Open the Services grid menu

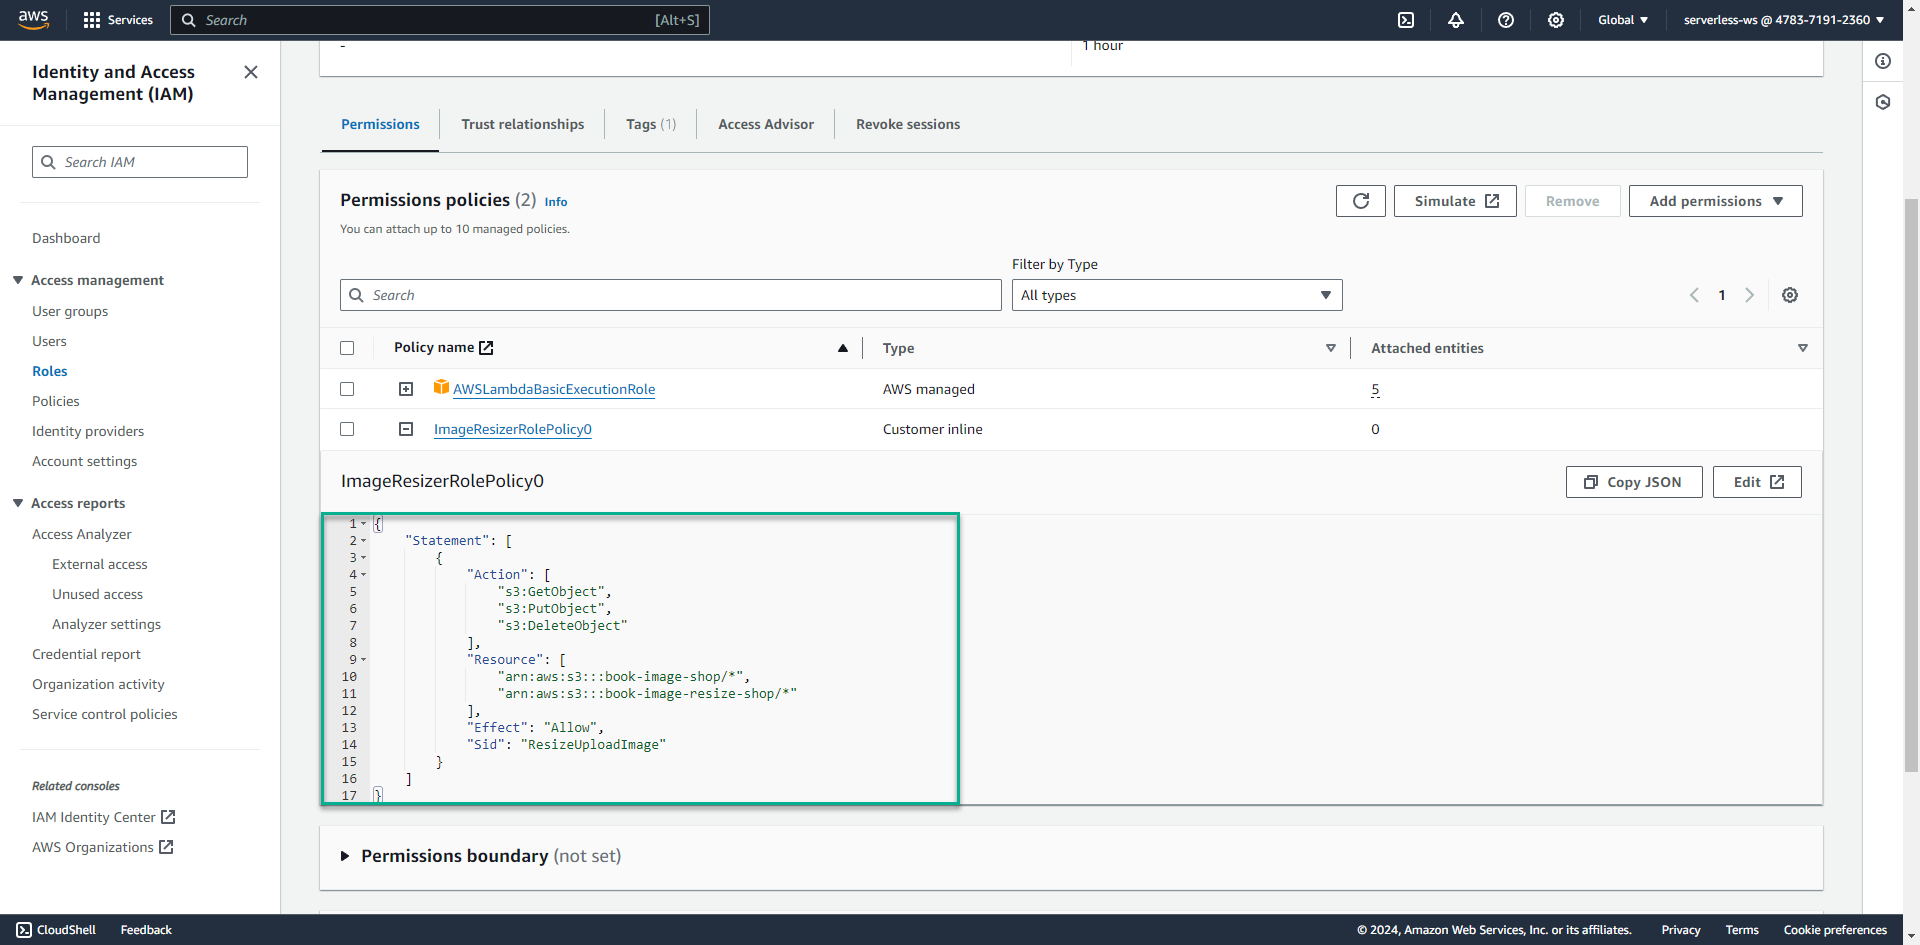click(x=118, y=20)
